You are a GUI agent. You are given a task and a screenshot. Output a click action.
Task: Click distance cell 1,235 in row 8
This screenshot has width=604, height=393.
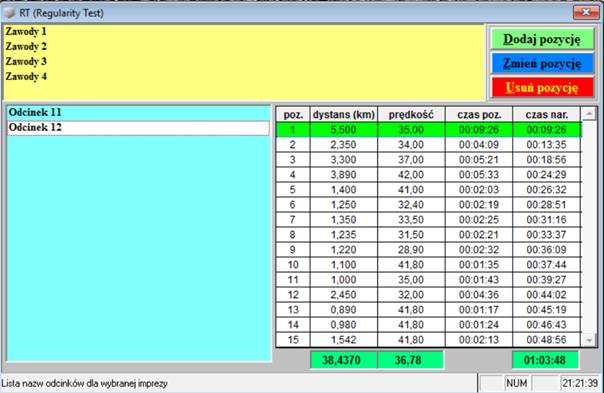[344, 235]
